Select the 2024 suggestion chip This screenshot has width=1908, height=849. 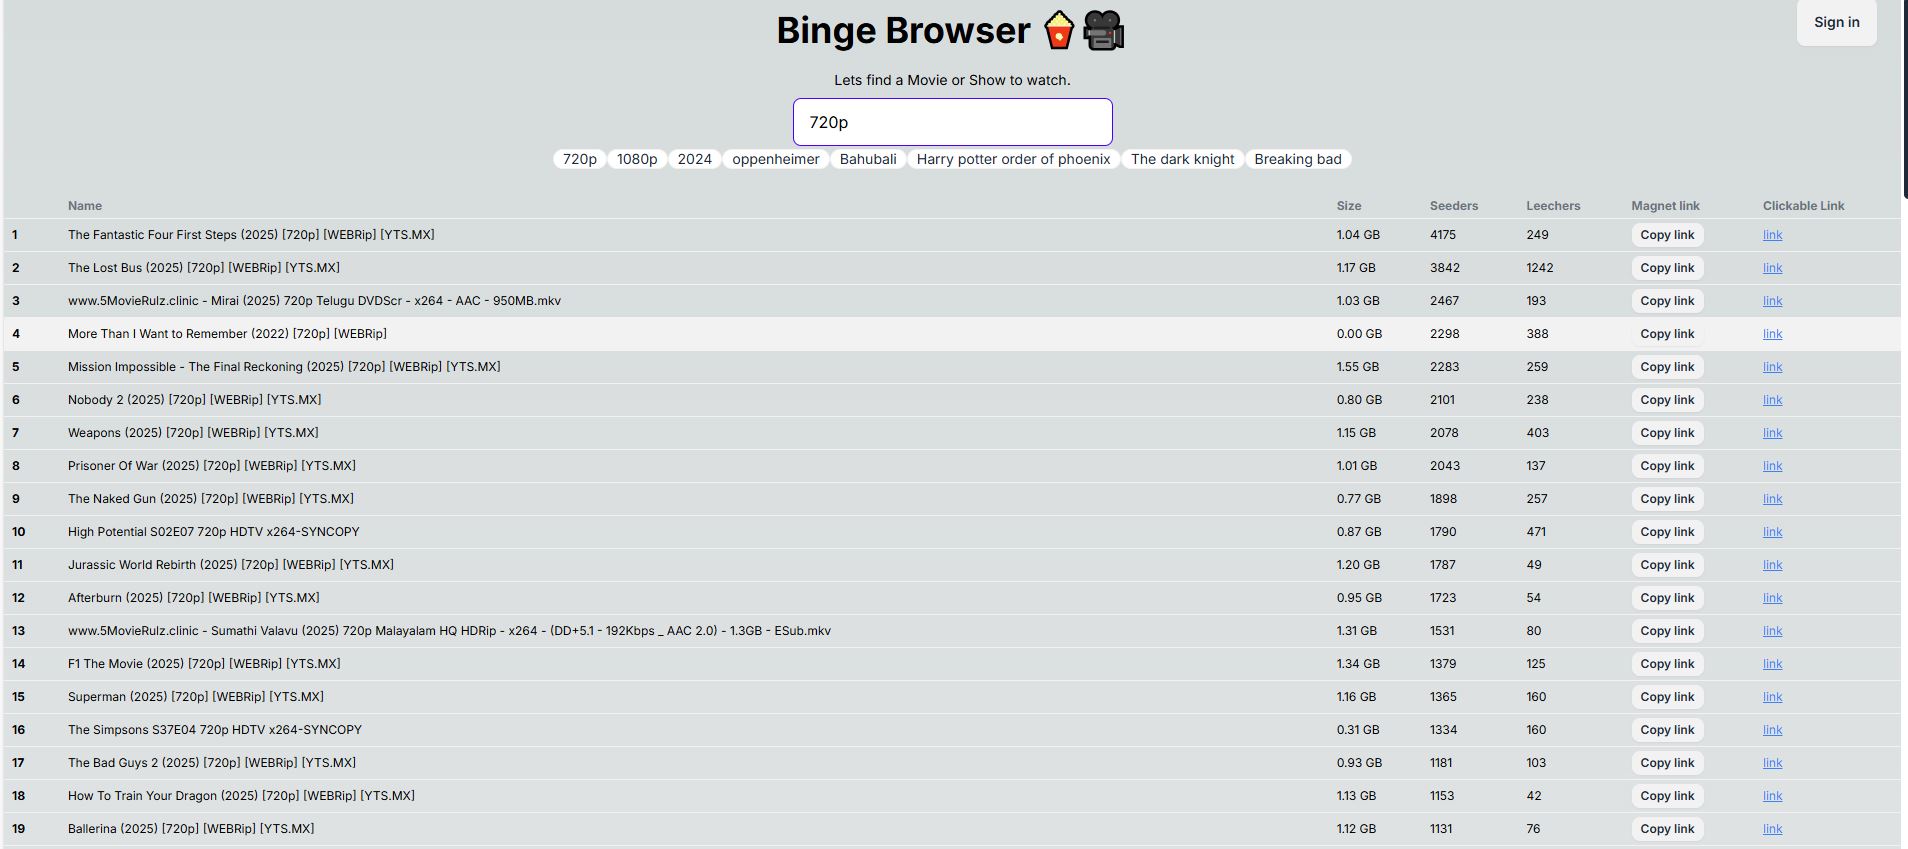coord(694,159)
